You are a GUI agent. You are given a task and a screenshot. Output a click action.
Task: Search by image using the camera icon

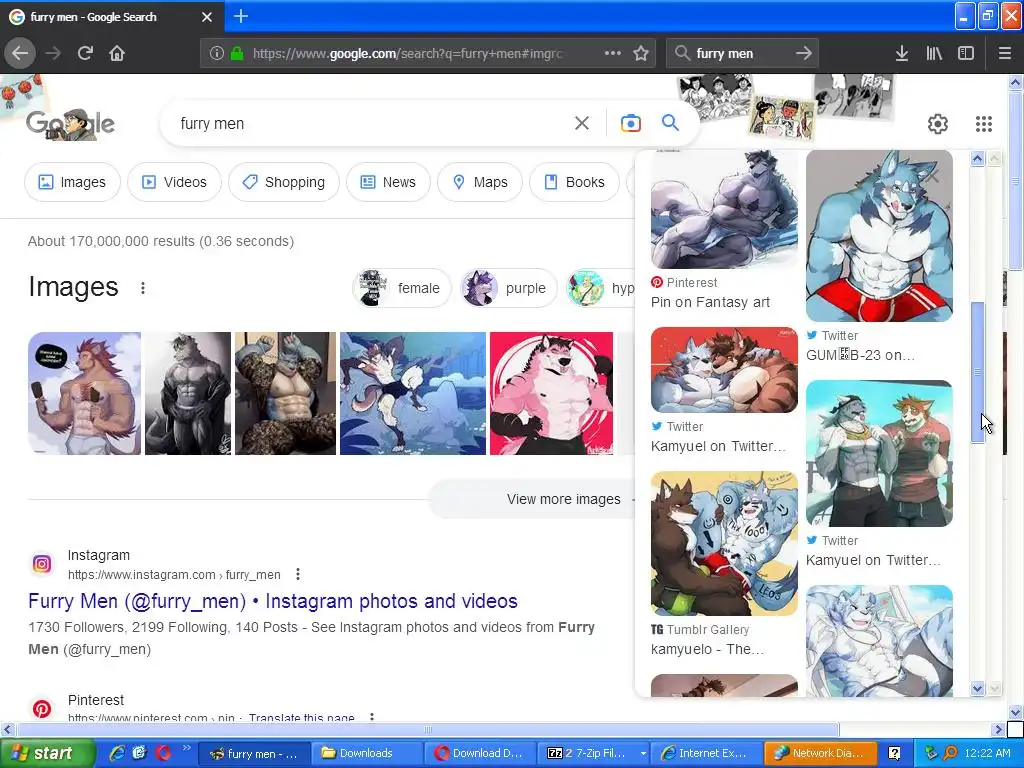tap(631, 123)
